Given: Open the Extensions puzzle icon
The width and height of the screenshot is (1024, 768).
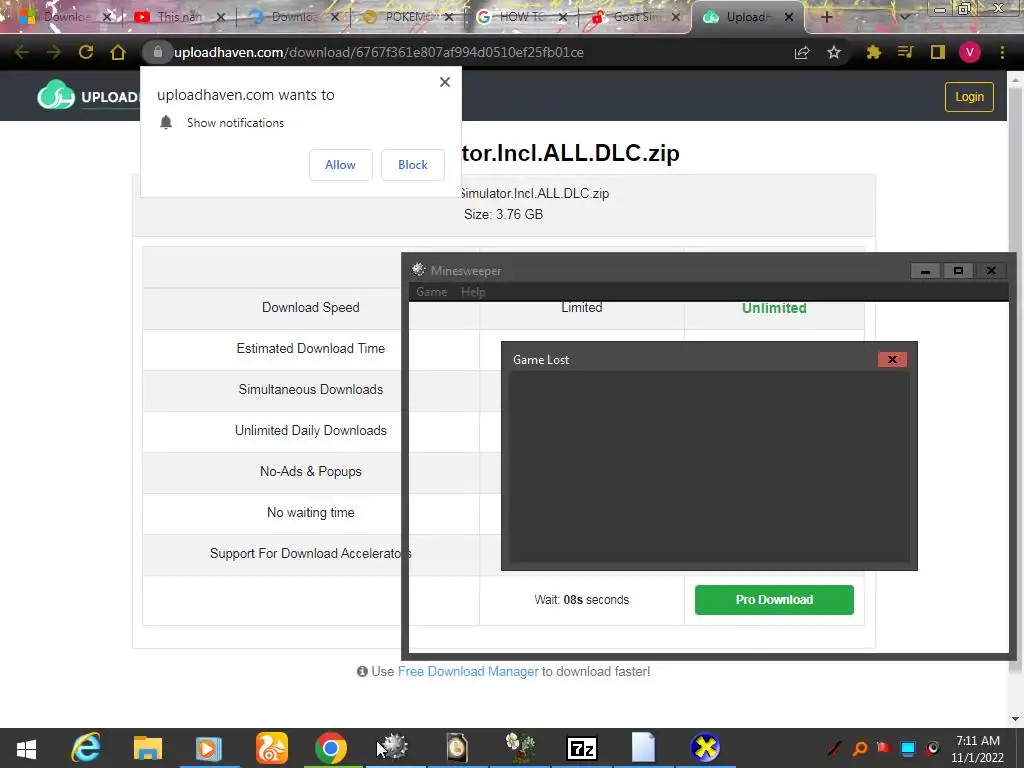Looking at the screenshot, I should click(x=873, y=52).
